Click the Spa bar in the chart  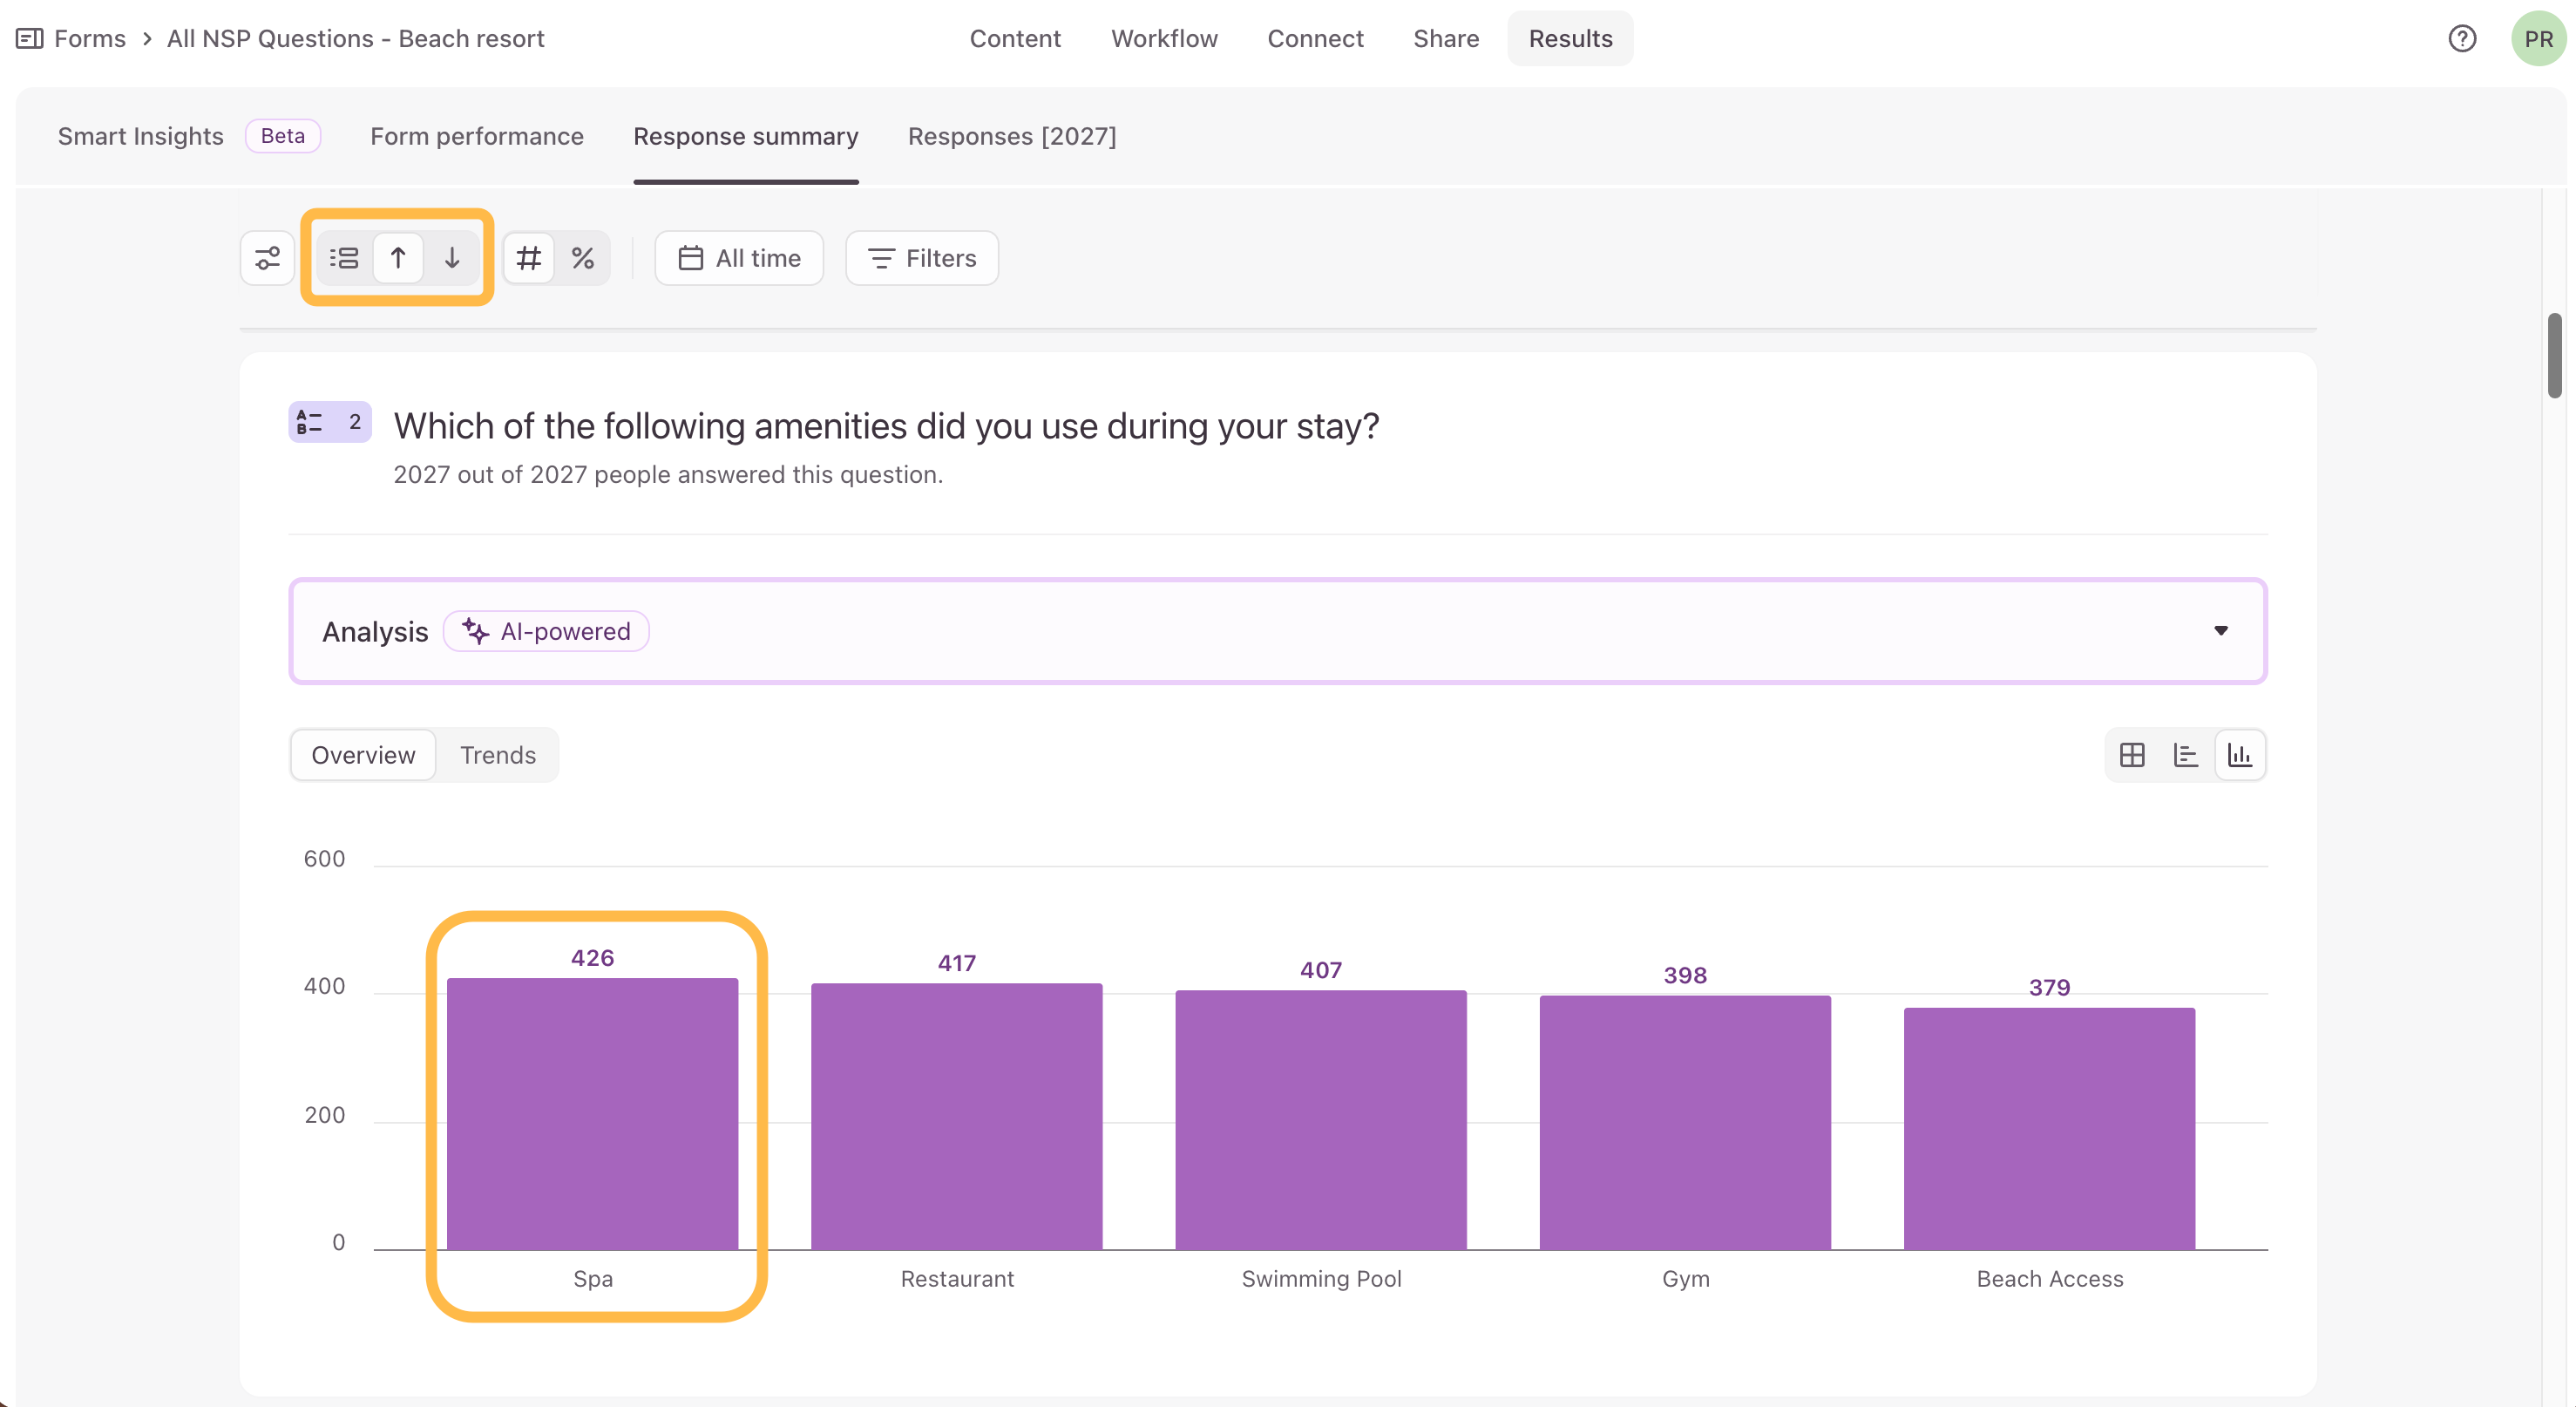(x=593, y=1113)
